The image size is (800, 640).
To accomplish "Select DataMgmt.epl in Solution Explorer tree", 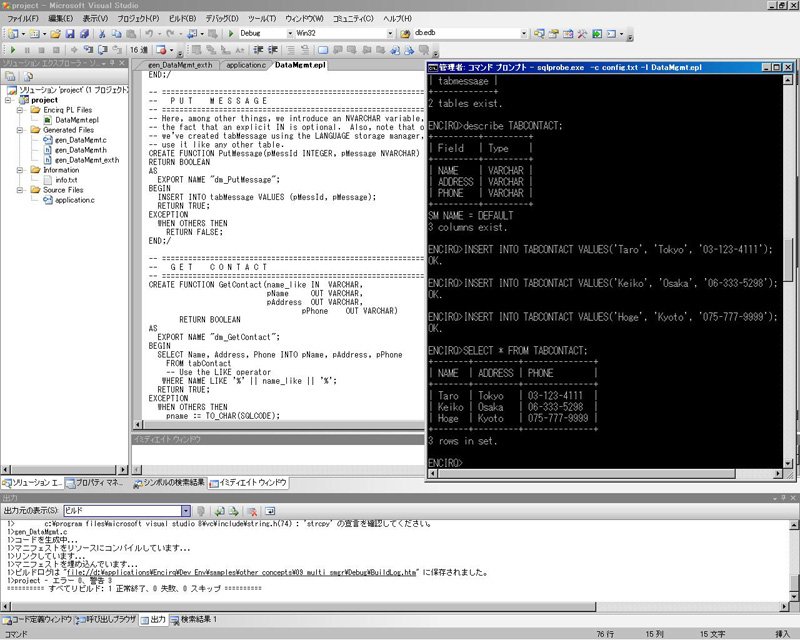I will [77, 120].
